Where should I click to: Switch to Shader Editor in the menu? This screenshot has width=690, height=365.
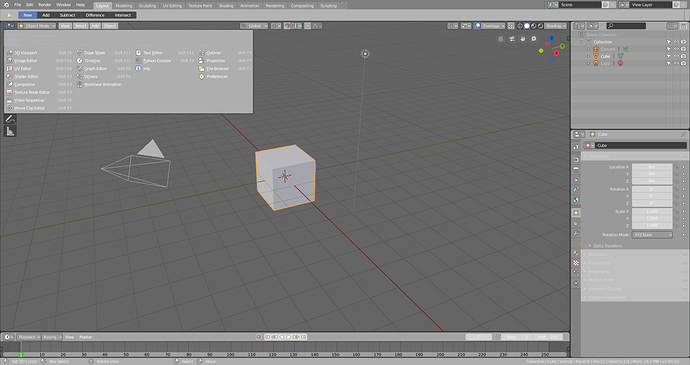39,77
